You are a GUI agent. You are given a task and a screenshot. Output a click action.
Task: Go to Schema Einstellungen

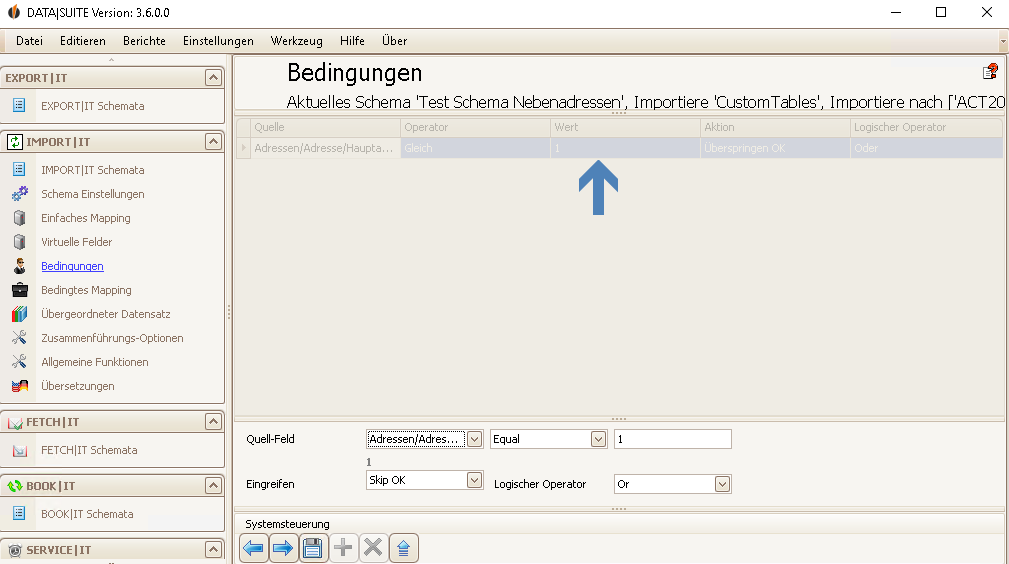(x=93, y=194)
